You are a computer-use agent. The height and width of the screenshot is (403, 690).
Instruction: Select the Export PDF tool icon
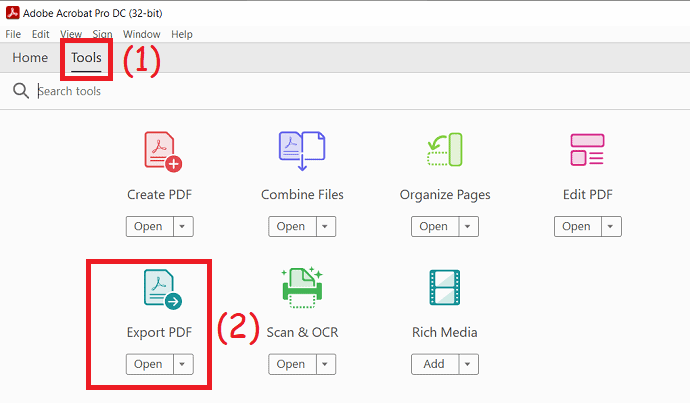[x=163, y=289]
